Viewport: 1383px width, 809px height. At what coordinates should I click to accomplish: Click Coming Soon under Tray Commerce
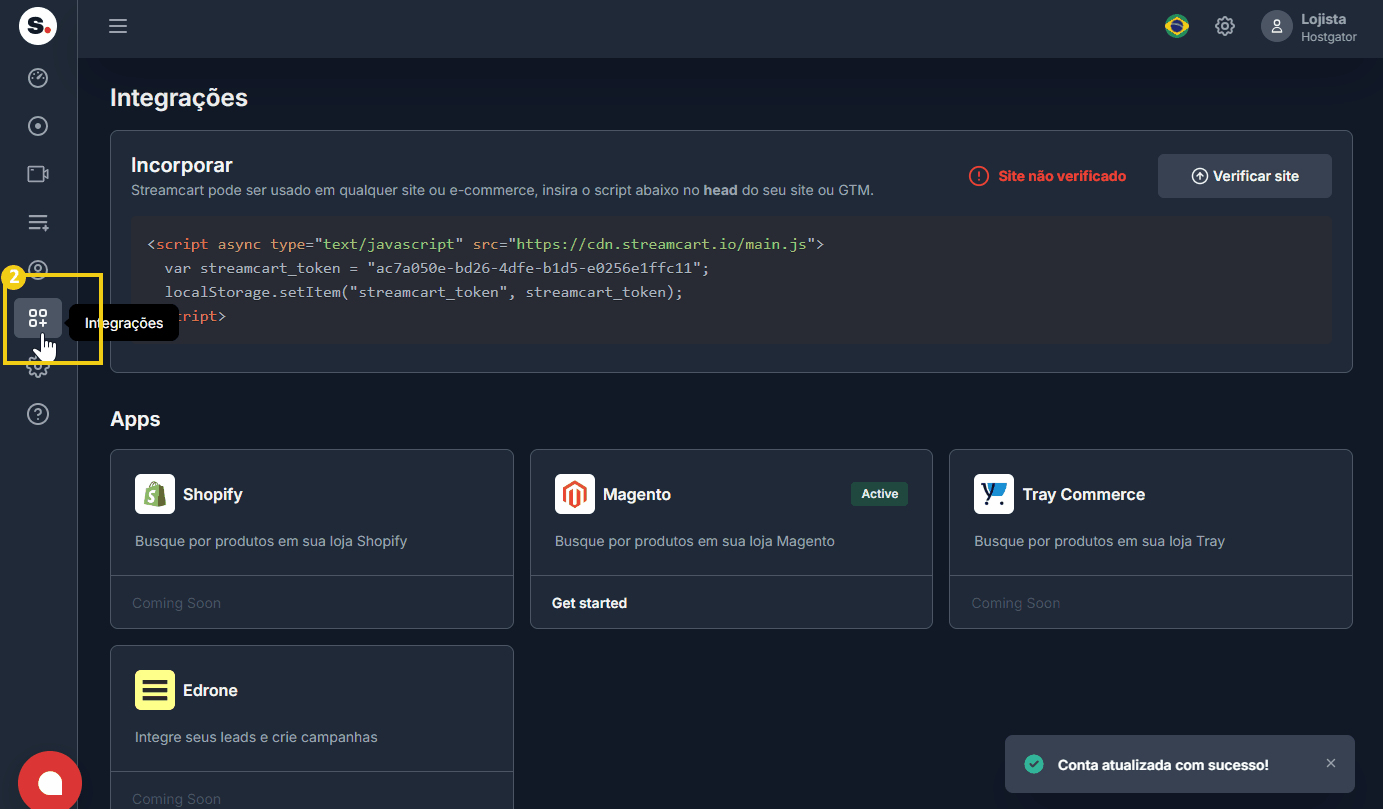click(x=1016, y=603)
